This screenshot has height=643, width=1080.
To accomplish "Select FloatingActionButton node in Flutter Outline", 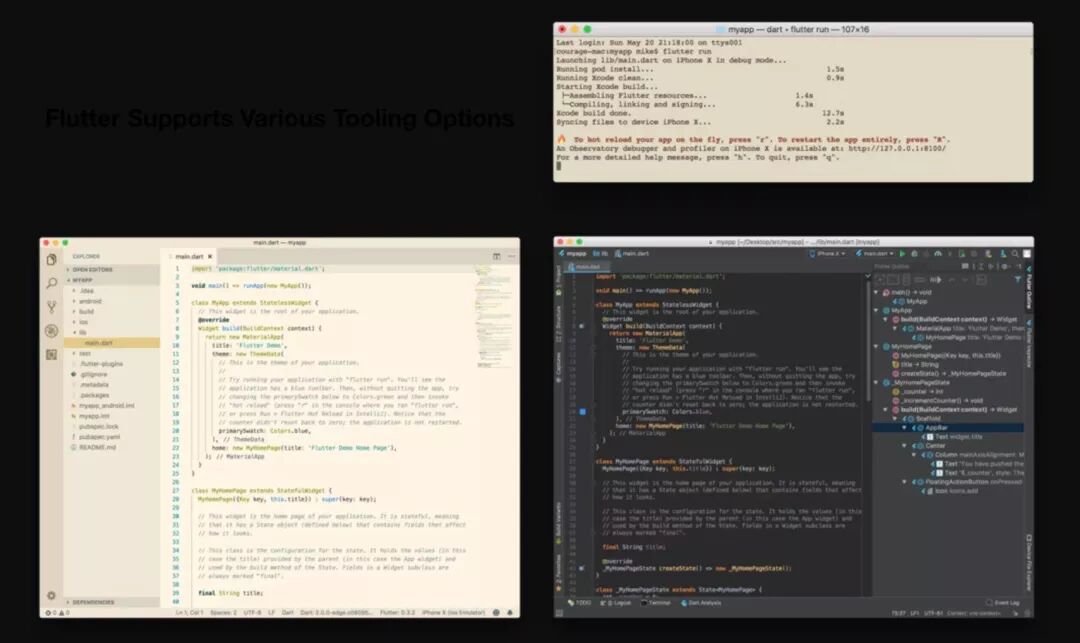I will point(967,482).
